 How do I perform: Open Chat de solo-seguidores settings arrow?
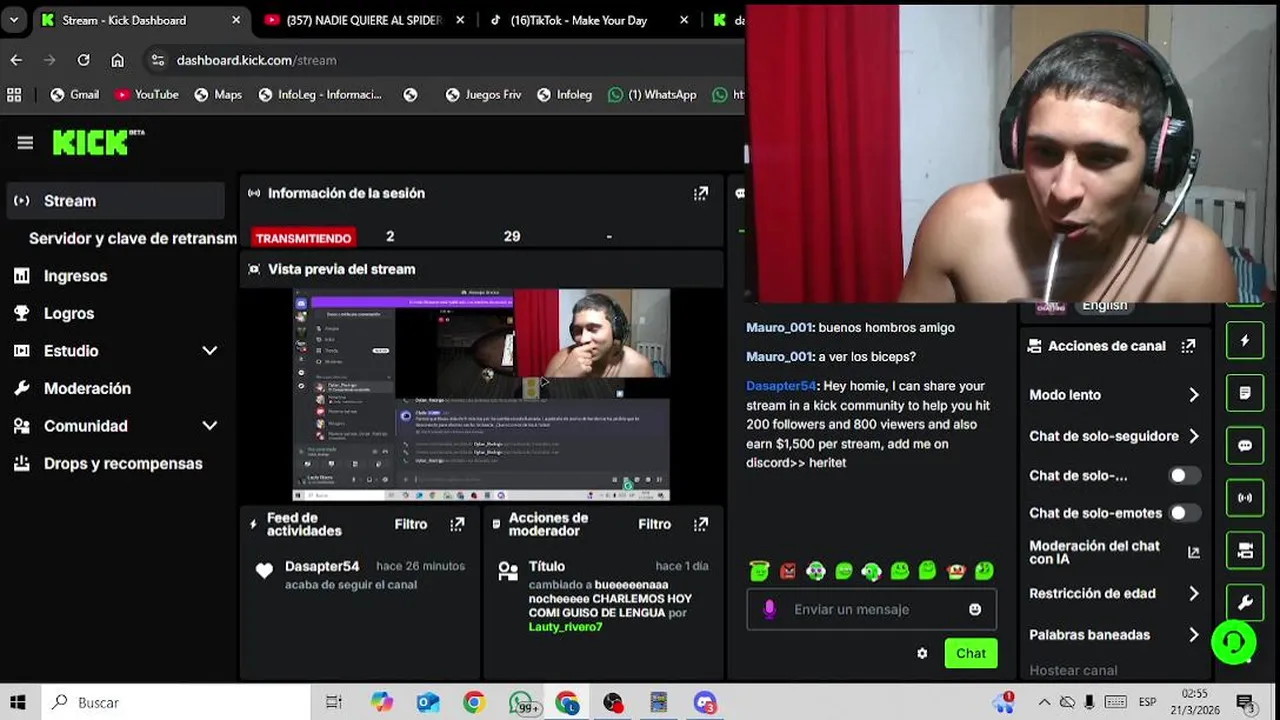1193,436
